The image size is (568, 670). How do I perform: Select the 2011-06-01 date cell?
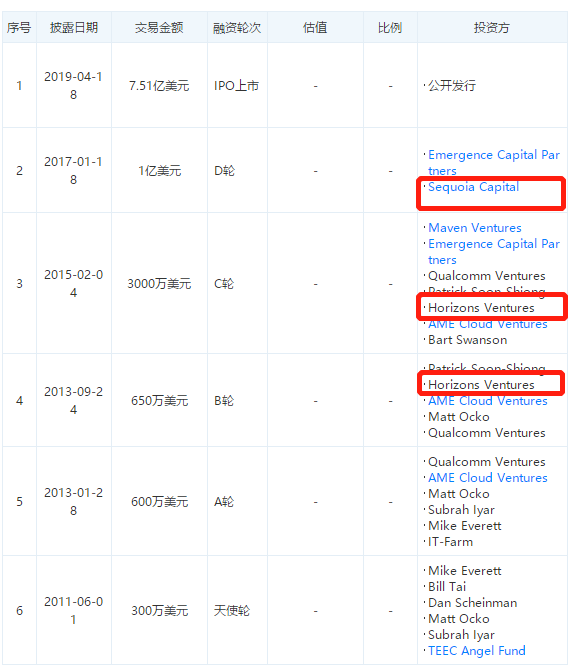click(x=74, y=610)
